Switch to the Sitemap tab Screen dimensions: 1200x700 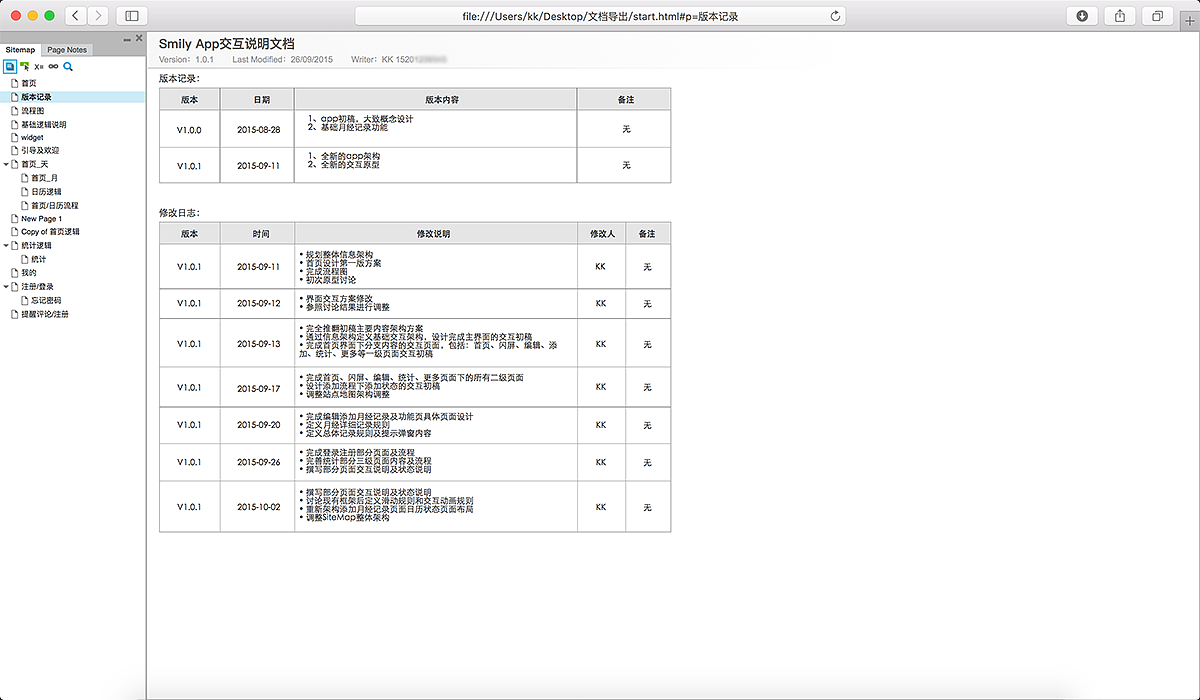[x=20, y=49]
